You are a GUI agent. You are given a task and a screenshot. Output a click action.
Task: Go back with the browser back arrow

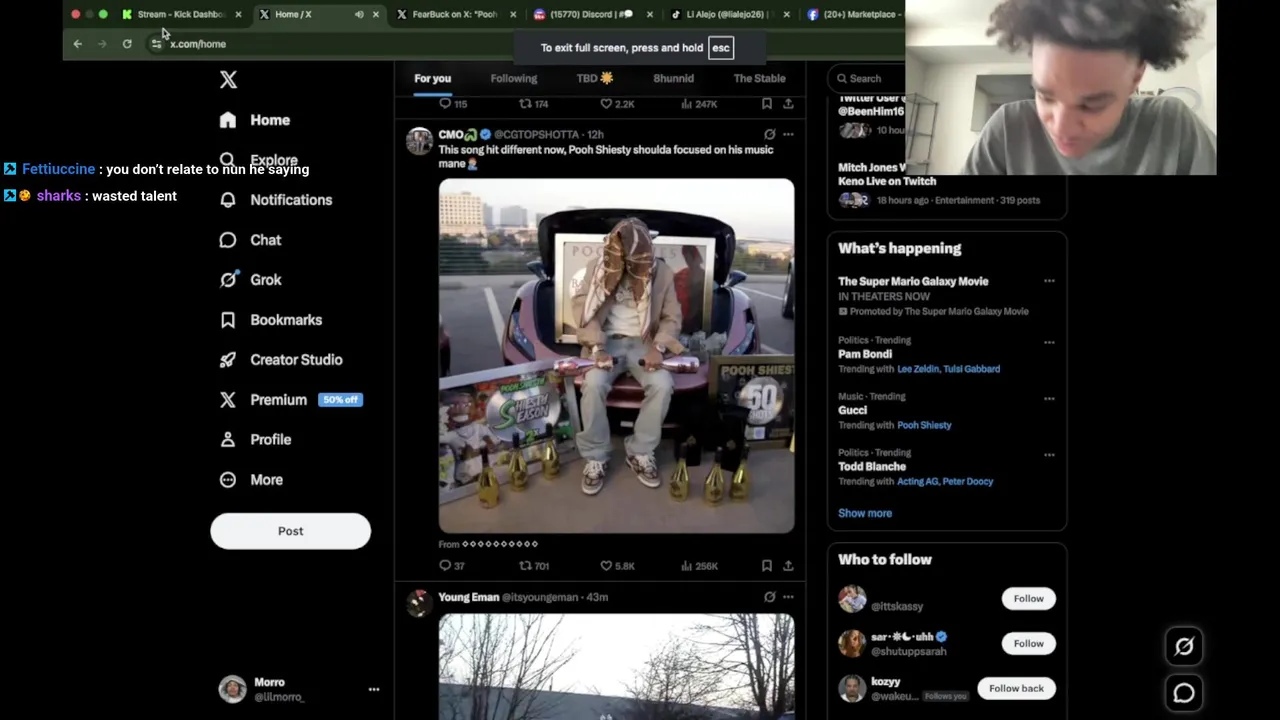[x=78, y=44]
